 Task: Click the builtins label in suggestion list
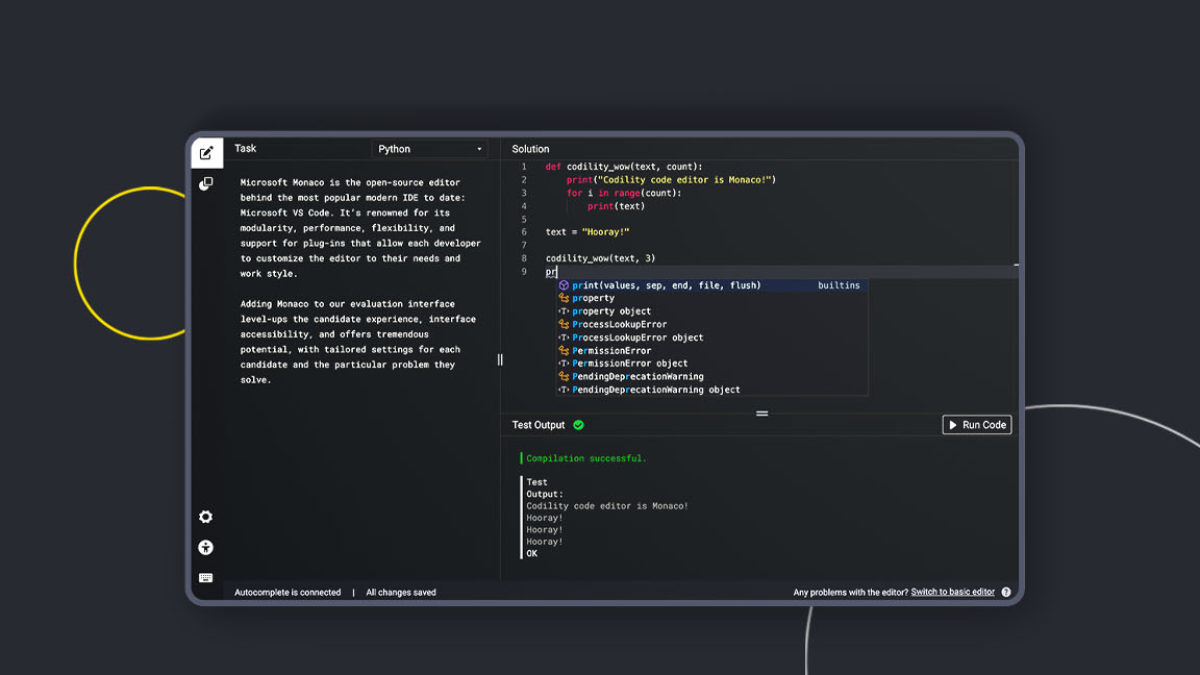(838, 285)
